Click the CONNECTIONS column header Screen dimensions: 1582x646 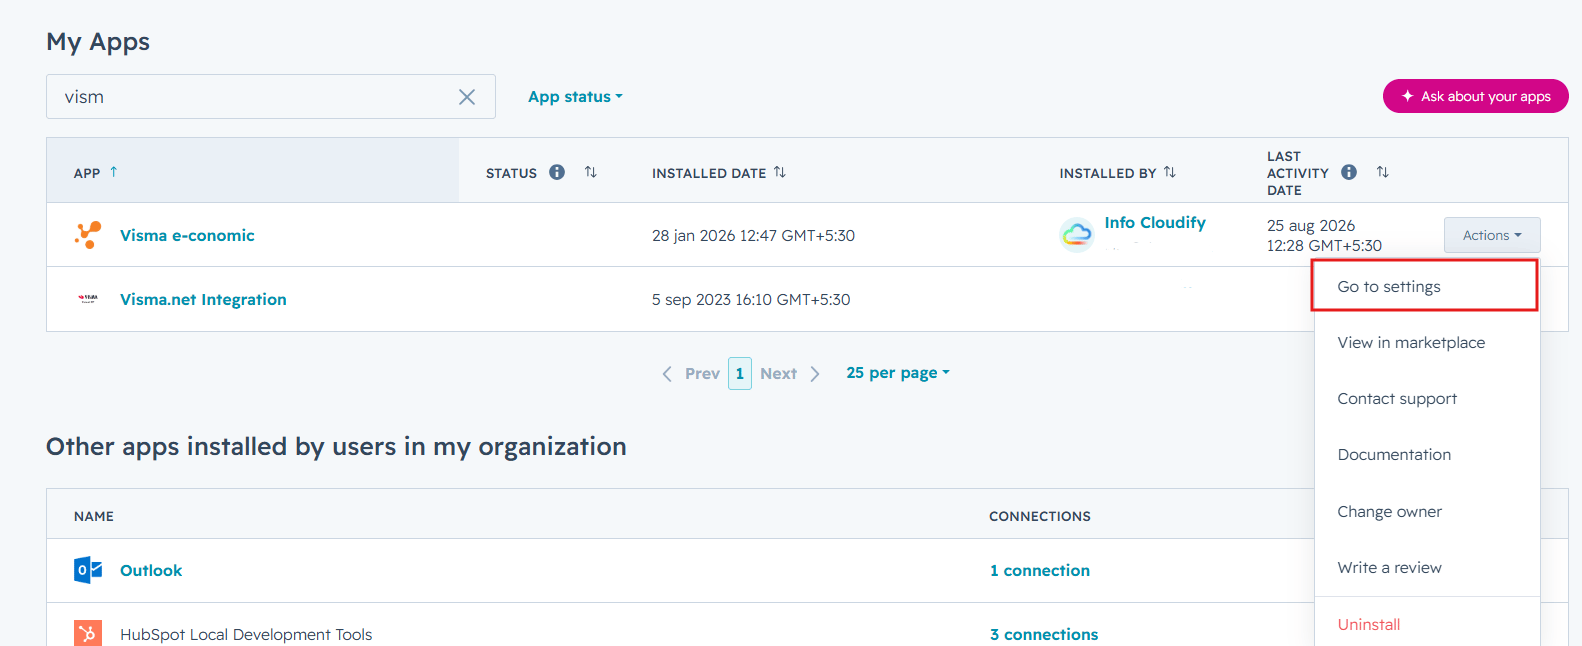(1040, 516)
